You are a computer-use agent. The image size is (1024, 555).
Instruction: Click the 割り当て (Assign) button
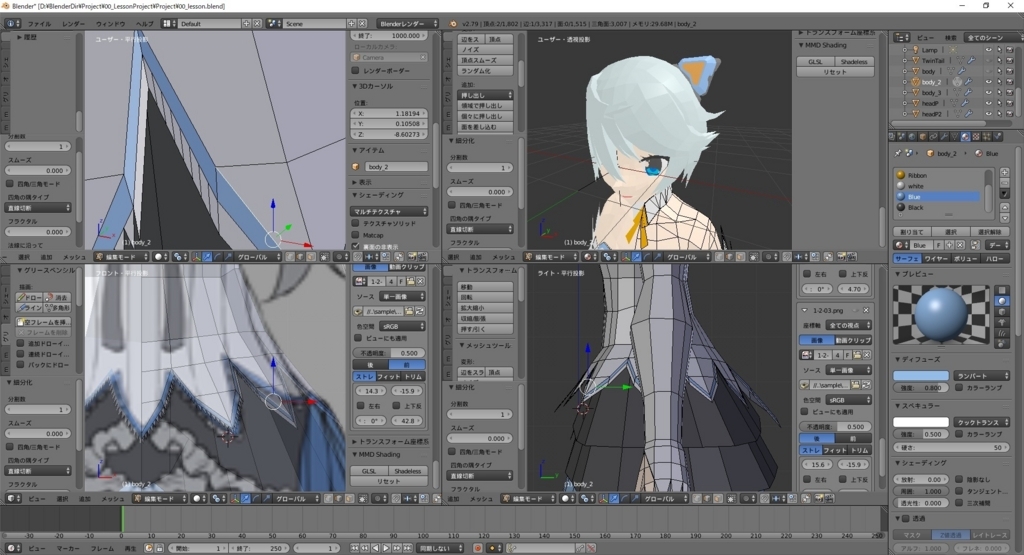912,232
